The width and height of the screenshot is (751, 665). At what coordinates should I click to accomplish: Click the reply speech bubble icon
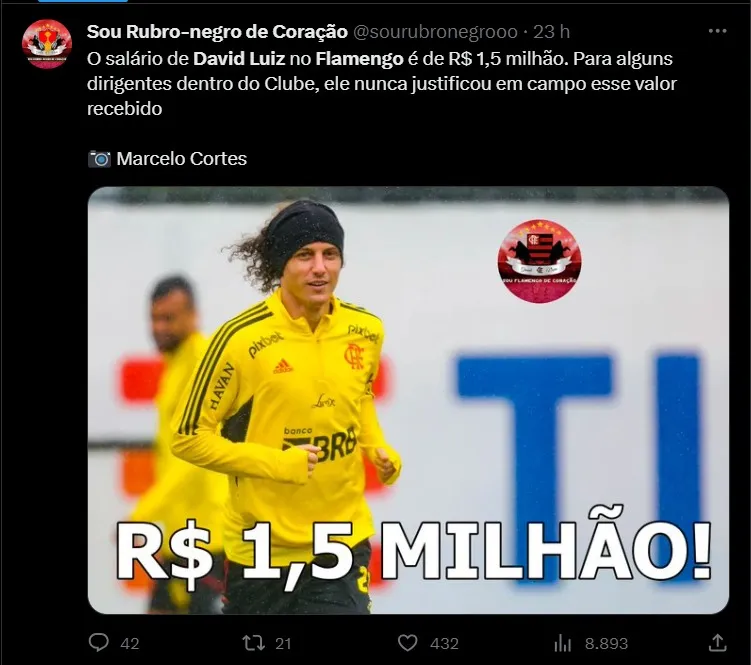[99, 642]
